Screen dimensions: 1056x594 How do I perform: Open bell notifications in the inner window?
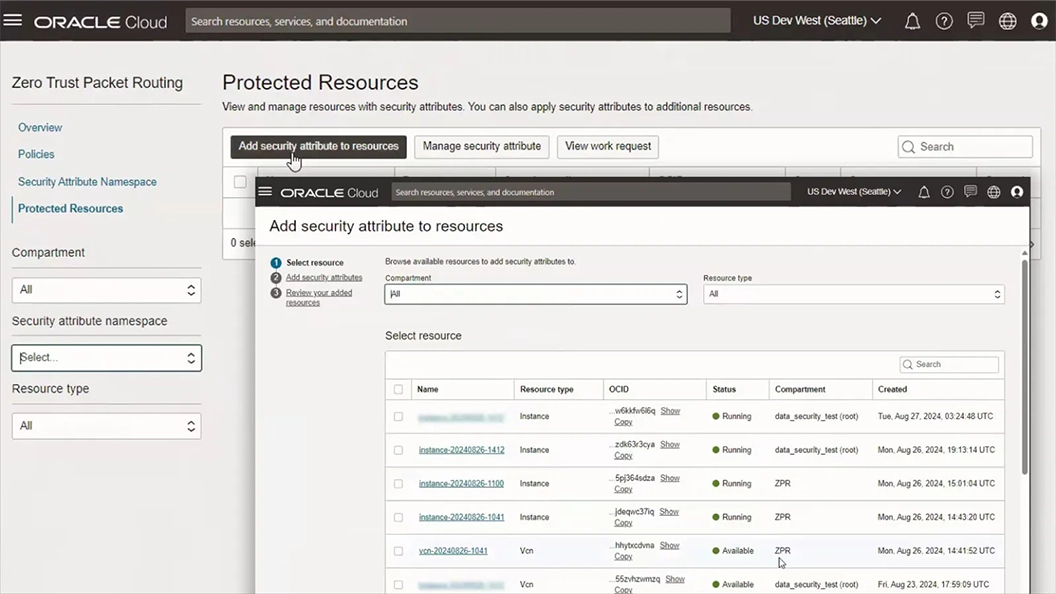click(924, 192)
